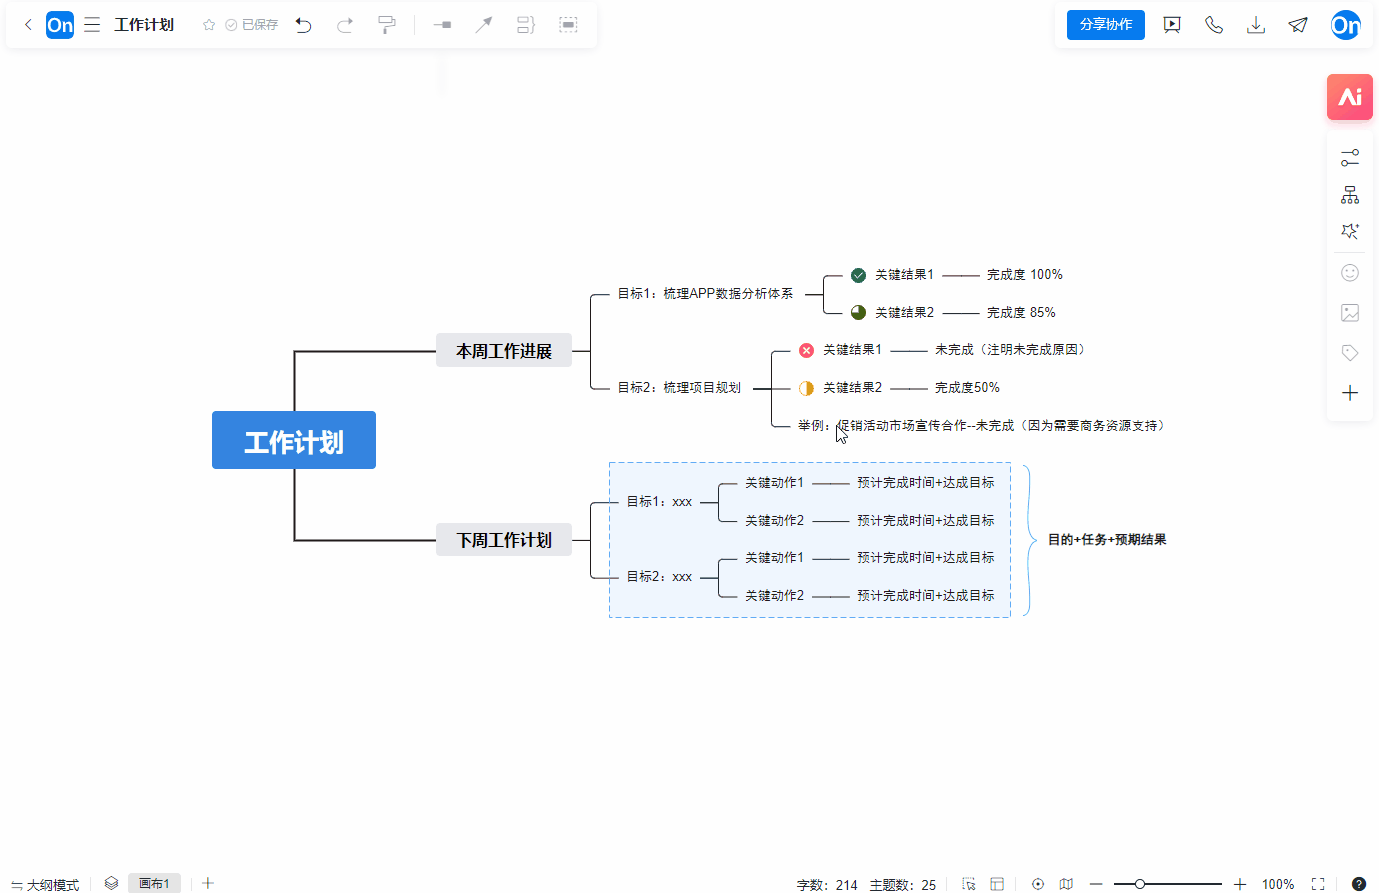Open the canvas layers icon
Image resolution: width=1379 pixels, height=893 pixels.
coord(111,884)
